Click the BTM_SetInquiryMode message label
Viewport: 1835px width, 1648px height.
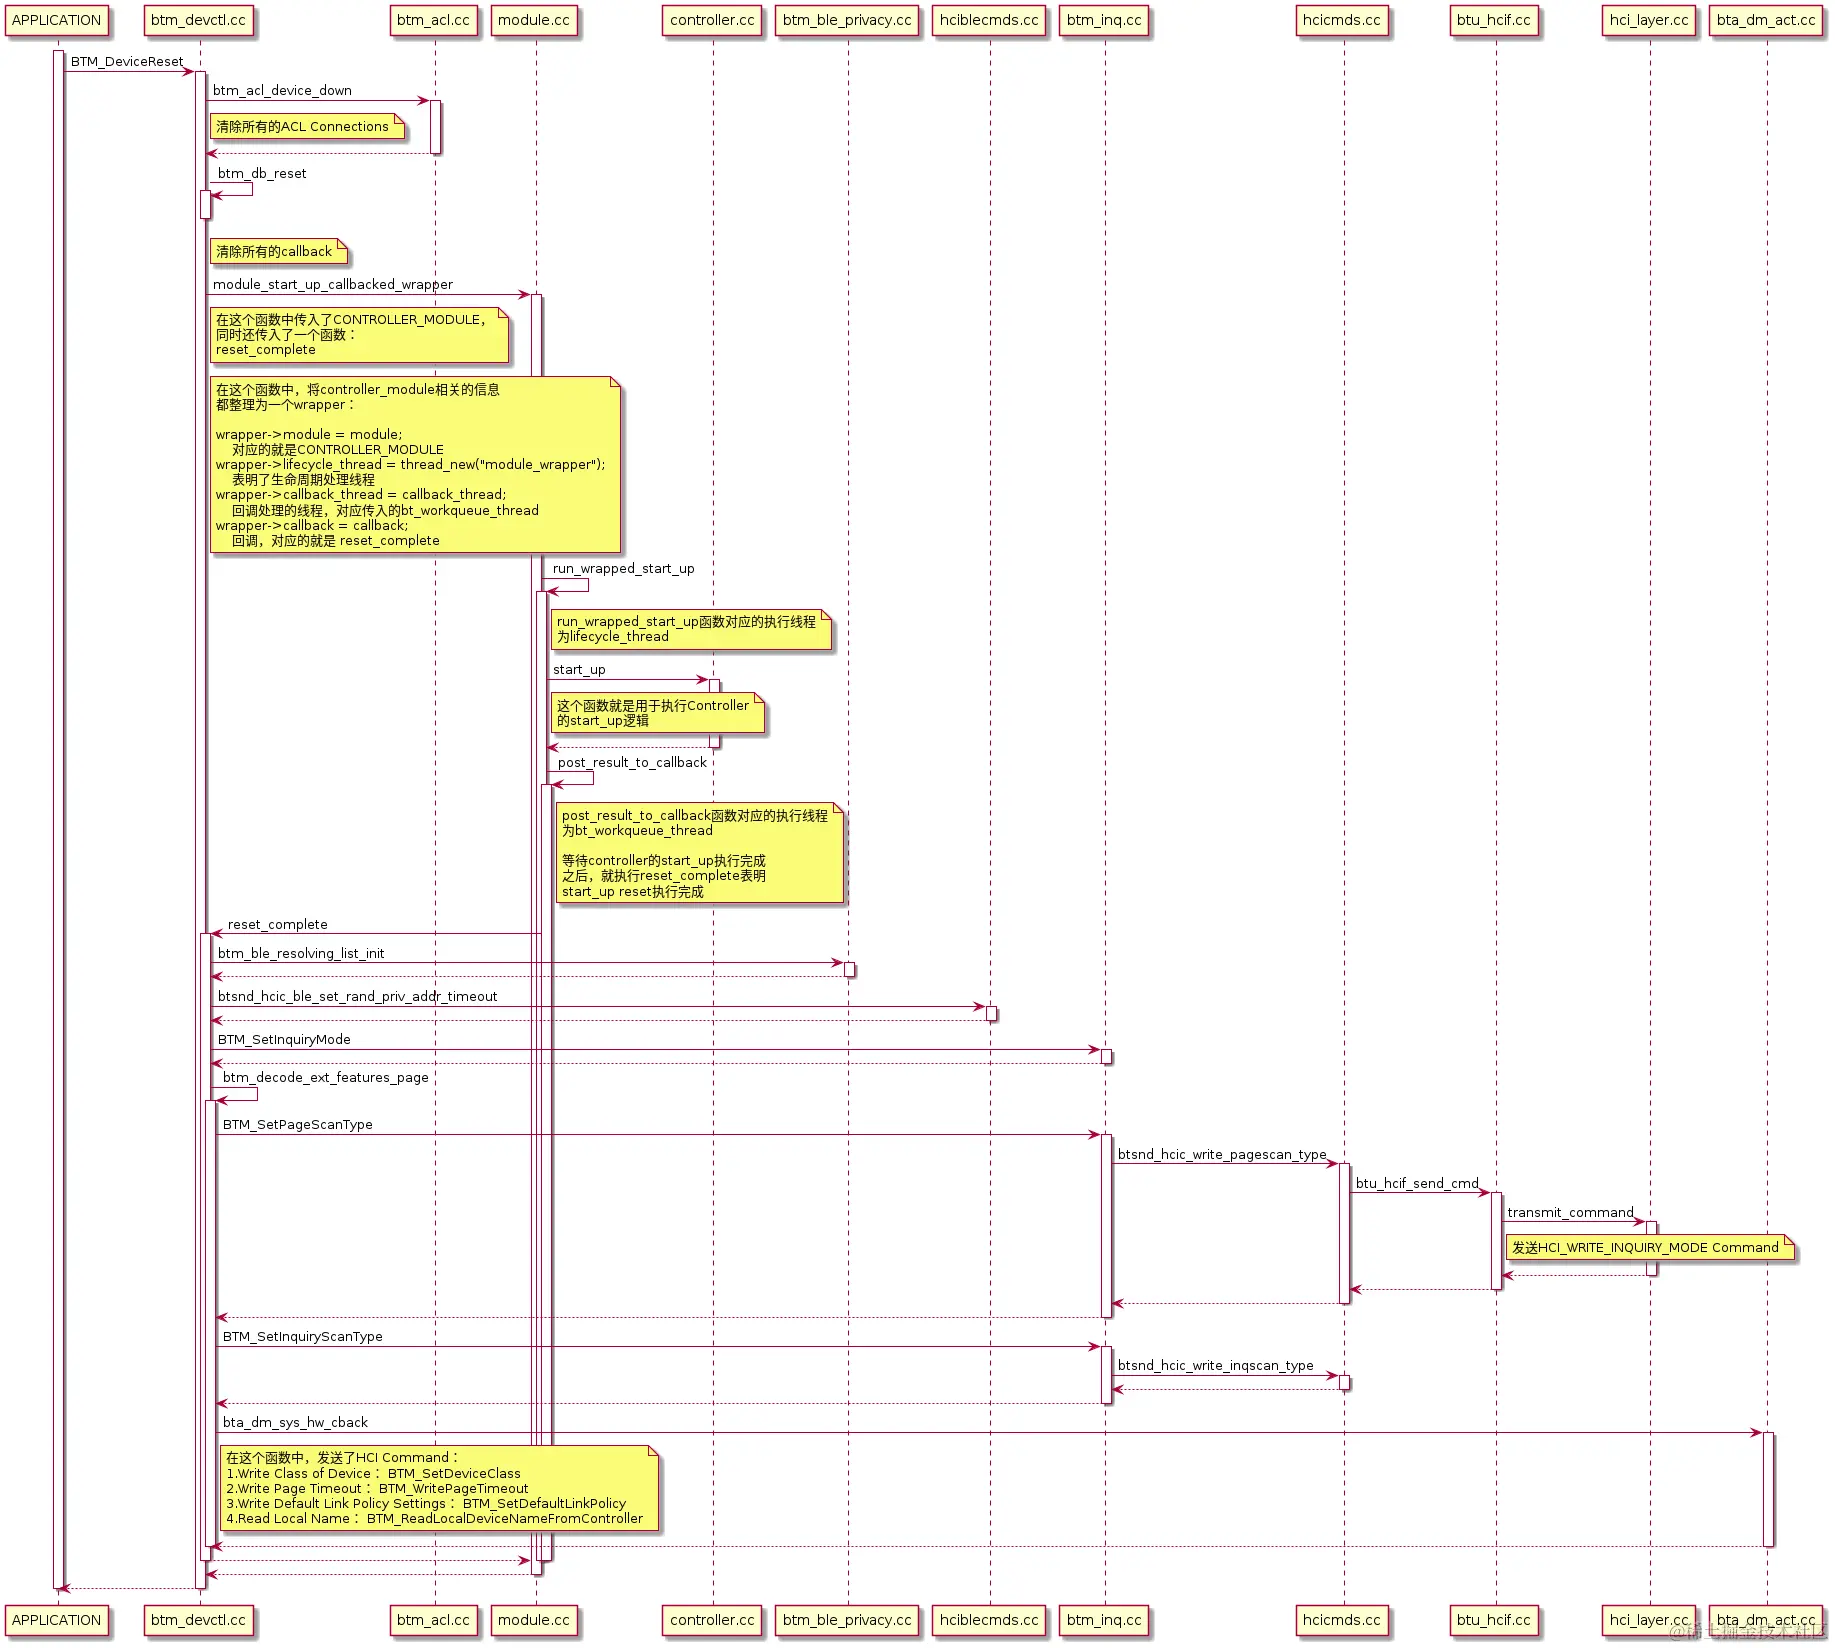click(284, 1039)
